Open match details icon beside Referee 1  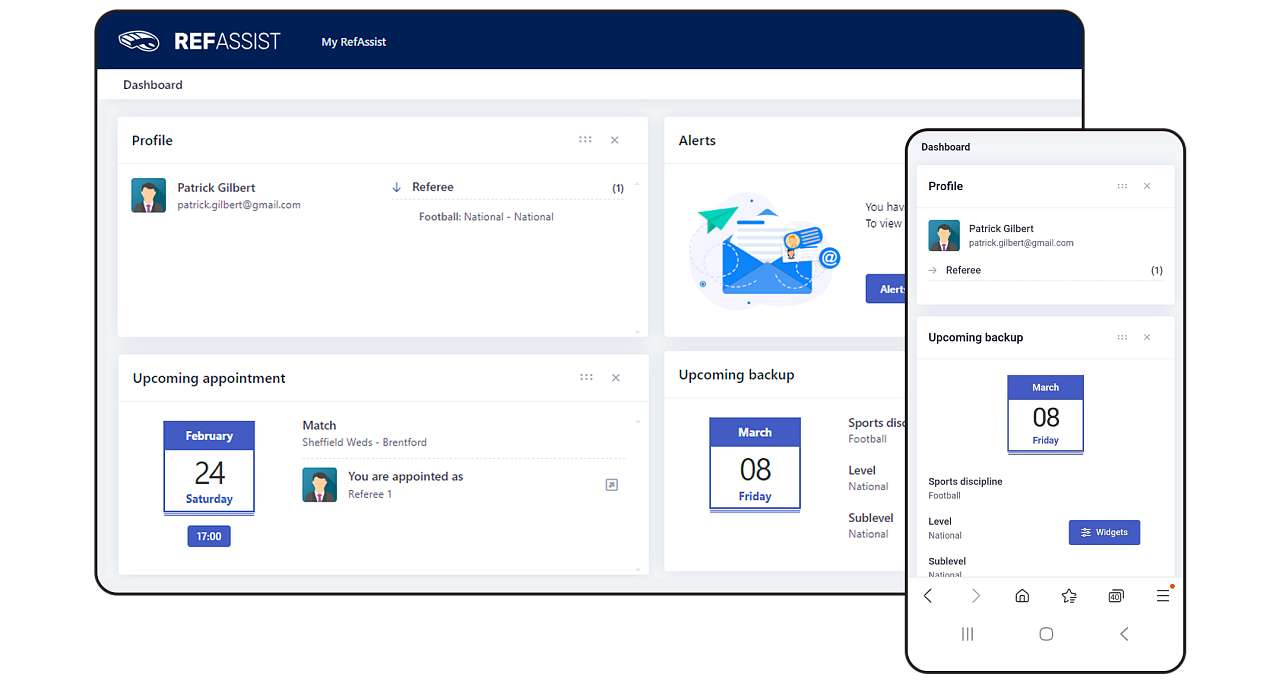coord(612,485)
